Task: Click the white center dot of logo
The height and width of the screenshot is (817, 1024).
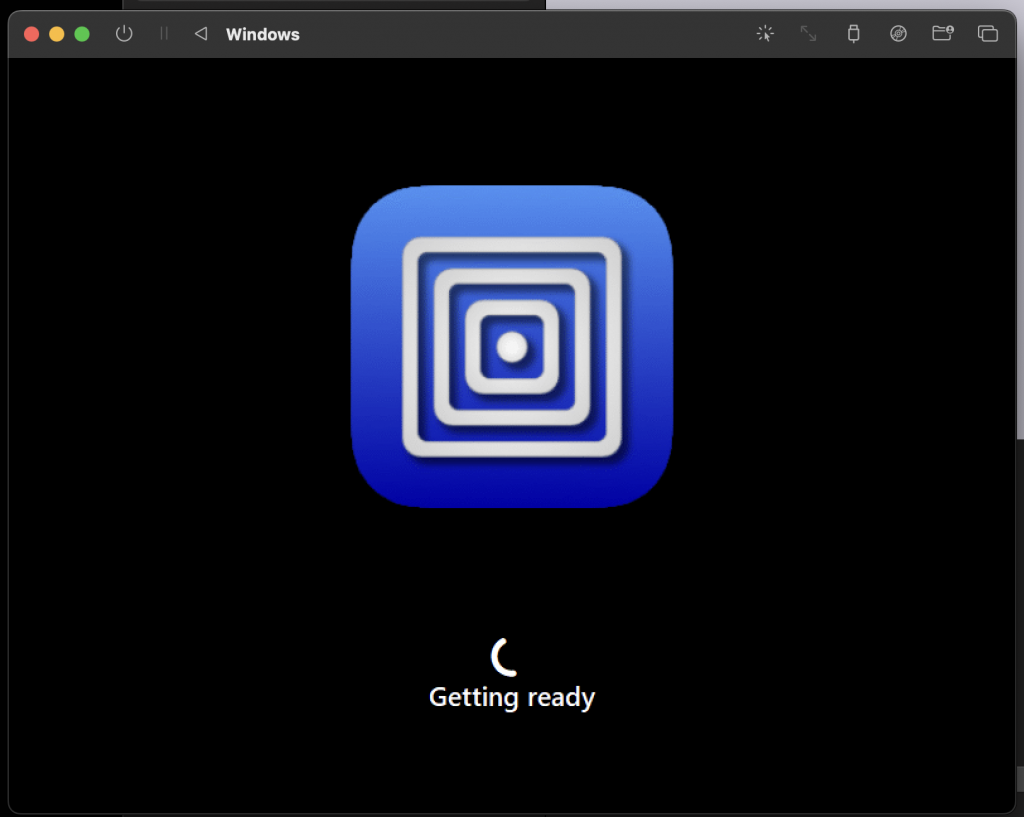Action: tap(512, 347)
